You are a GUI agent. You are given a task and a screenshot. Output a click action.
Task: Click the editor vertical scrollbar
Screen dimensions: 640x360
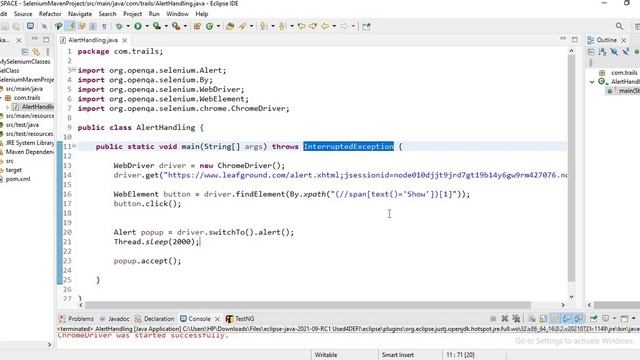click(x=571, y=168)
